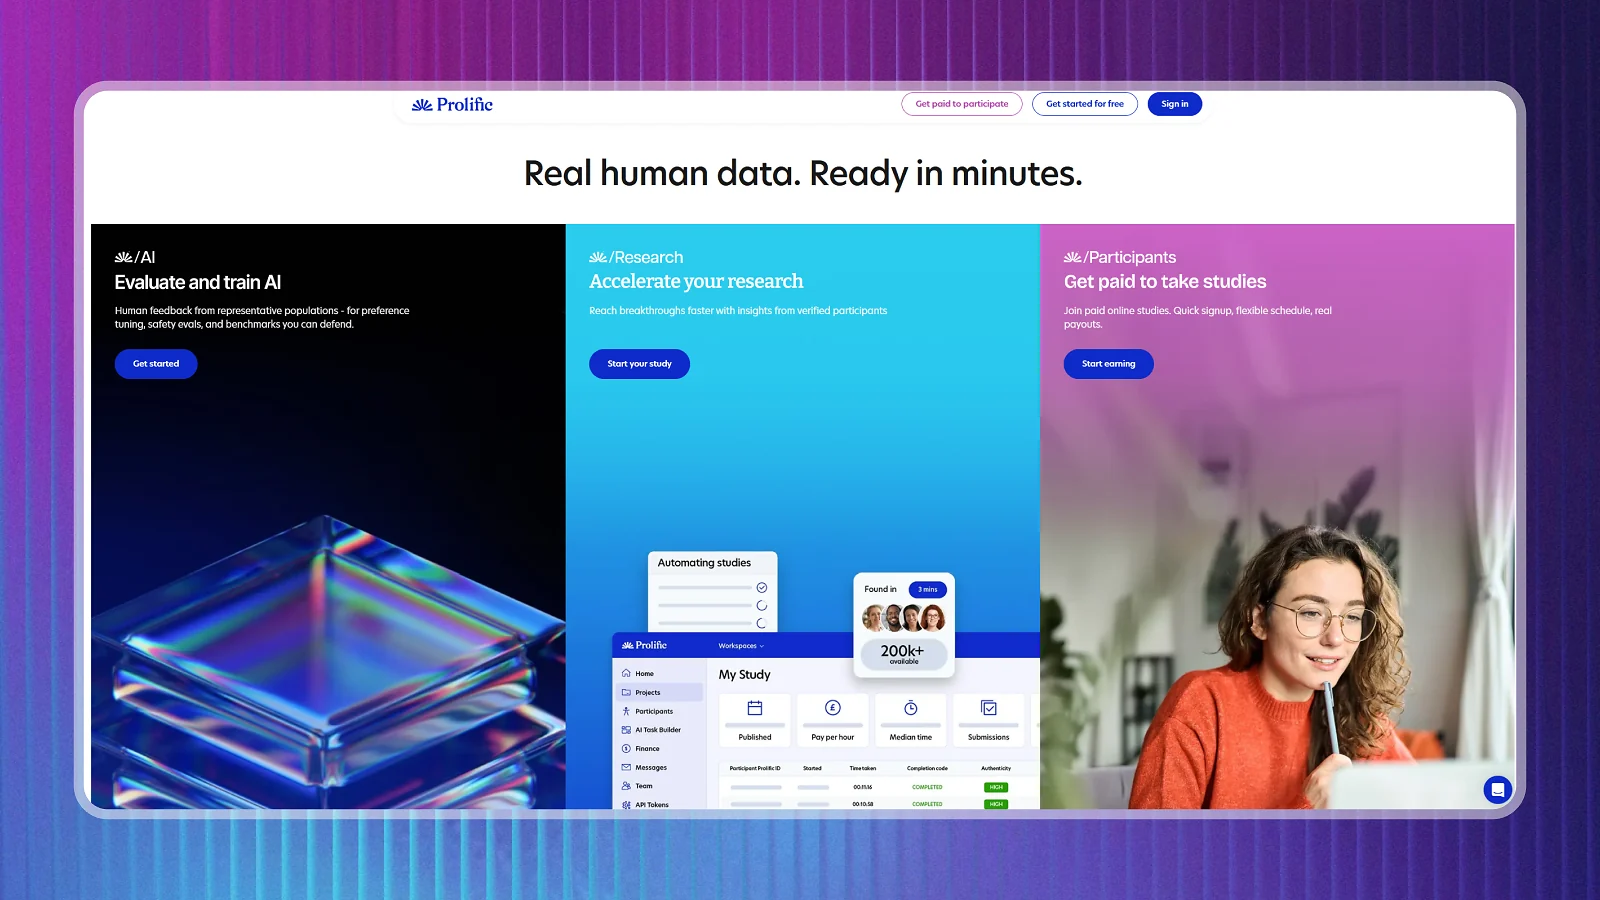The image size is (1600, 900).
Task: Click the AI Task Builder sidebar icon
Action: click(x=626, y=730)
